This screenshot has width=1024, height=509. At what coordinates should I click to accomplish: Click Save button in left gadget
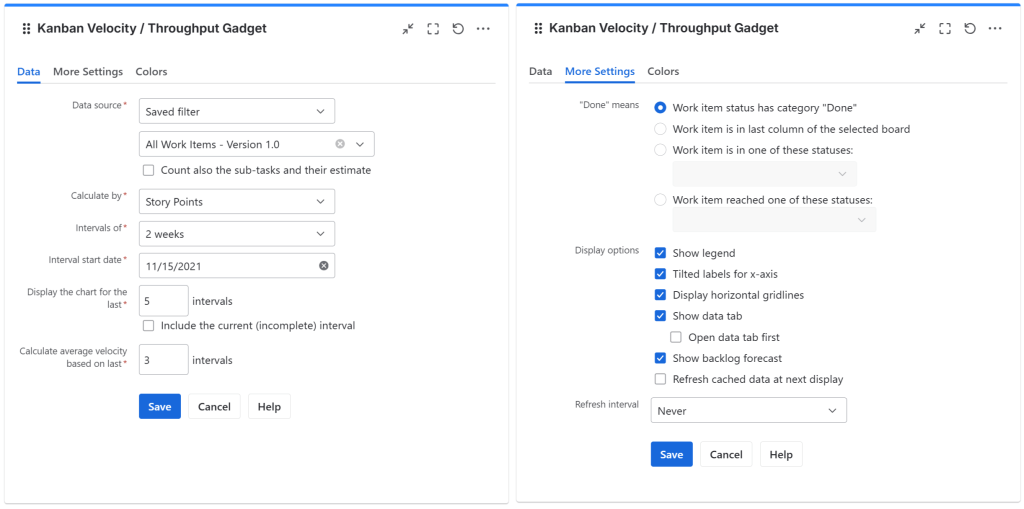point(160,407)
